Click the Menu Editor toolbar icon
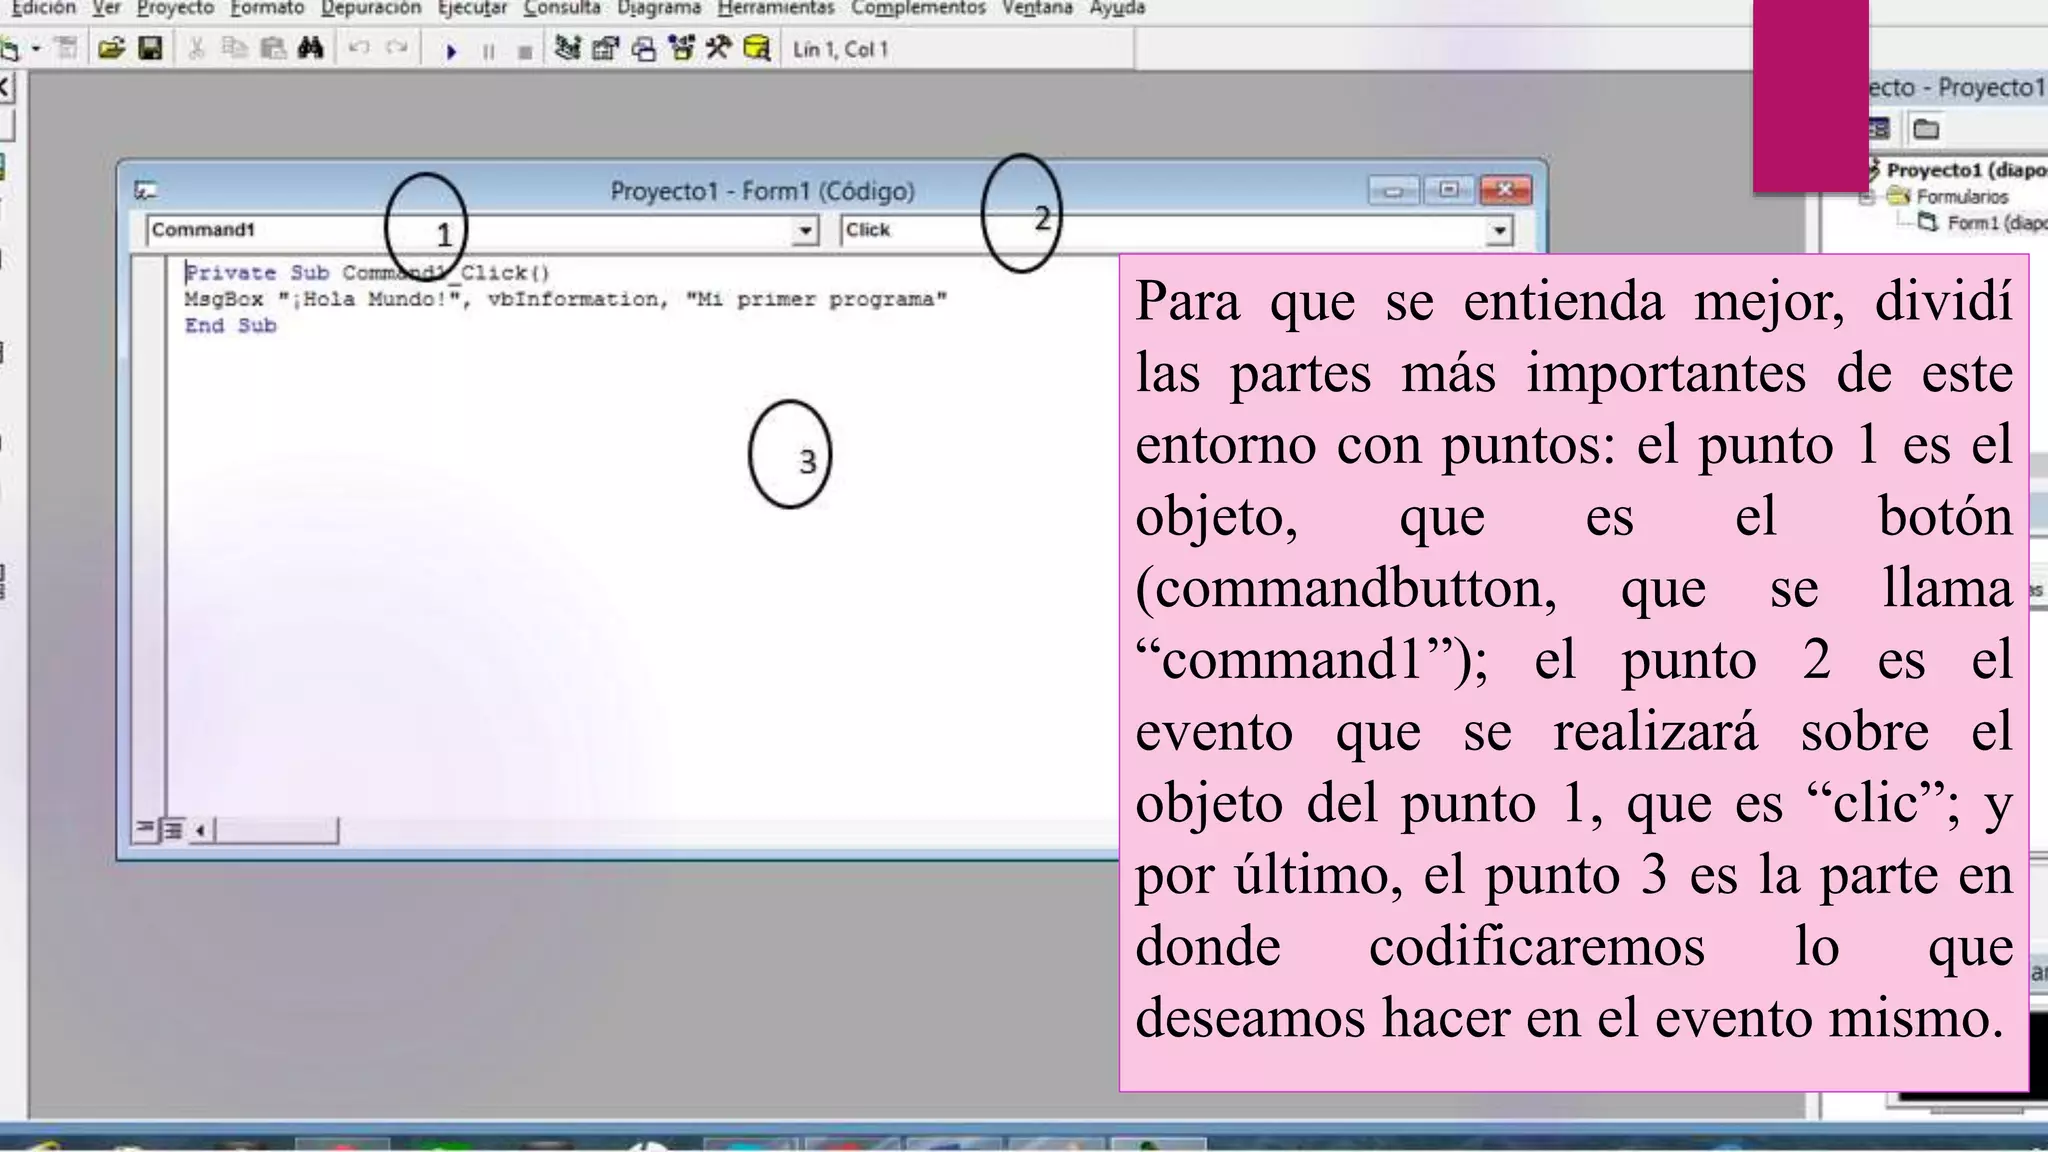This screenshot has width=2048, height=1152. pos(66,48)
